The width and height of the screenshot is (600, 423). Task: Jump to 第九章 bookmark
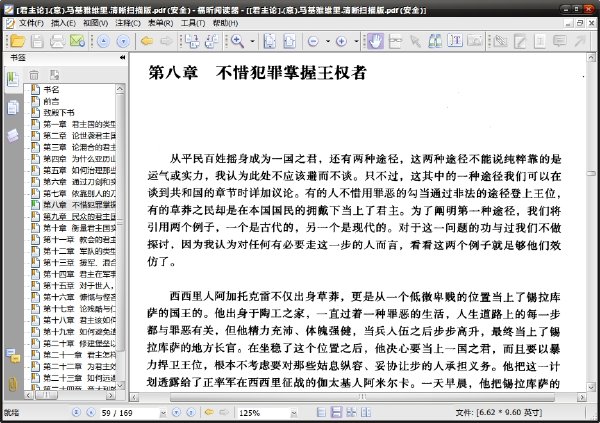tap(79, 216)
